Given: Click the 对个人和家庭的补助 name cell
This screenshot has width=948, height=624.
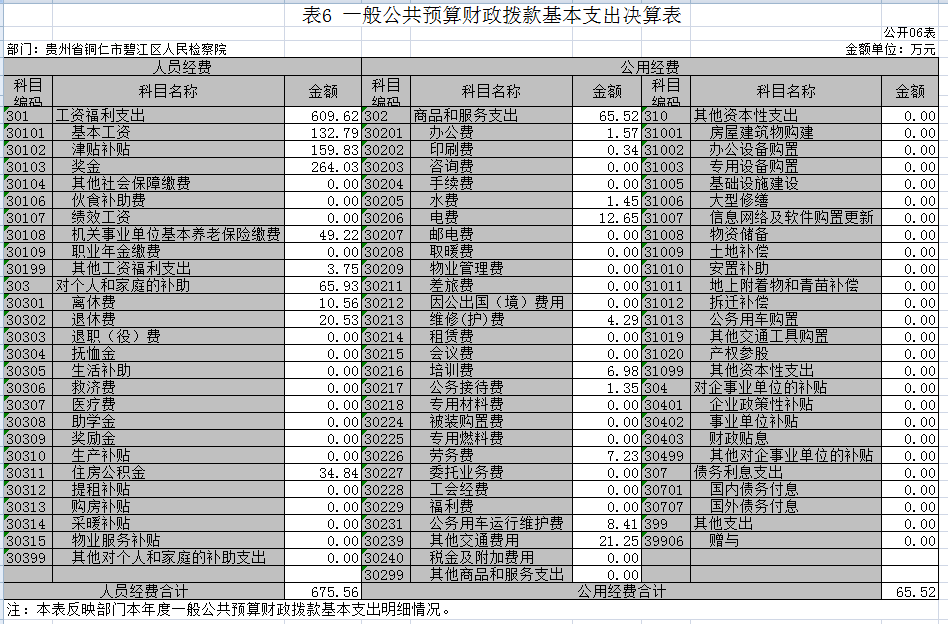Looking at the screenshot, I should point(122,285).
